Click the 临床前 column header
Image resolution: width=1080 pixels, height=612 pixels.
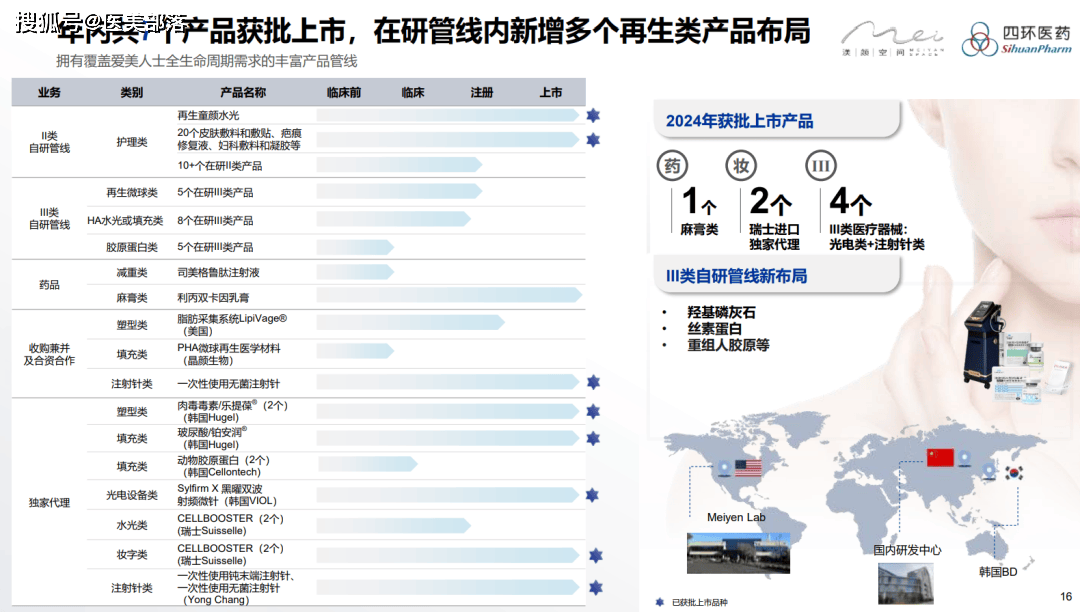(x=344, y=92)
